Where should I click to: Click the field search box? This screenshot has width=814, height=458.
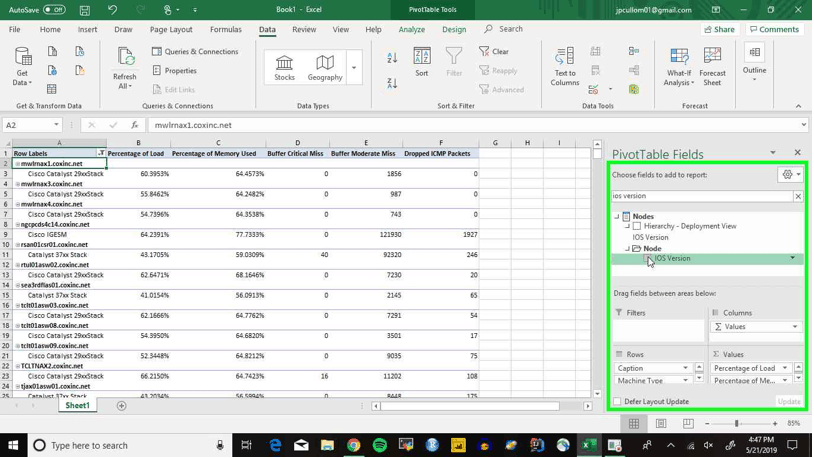tap(702, 196)
